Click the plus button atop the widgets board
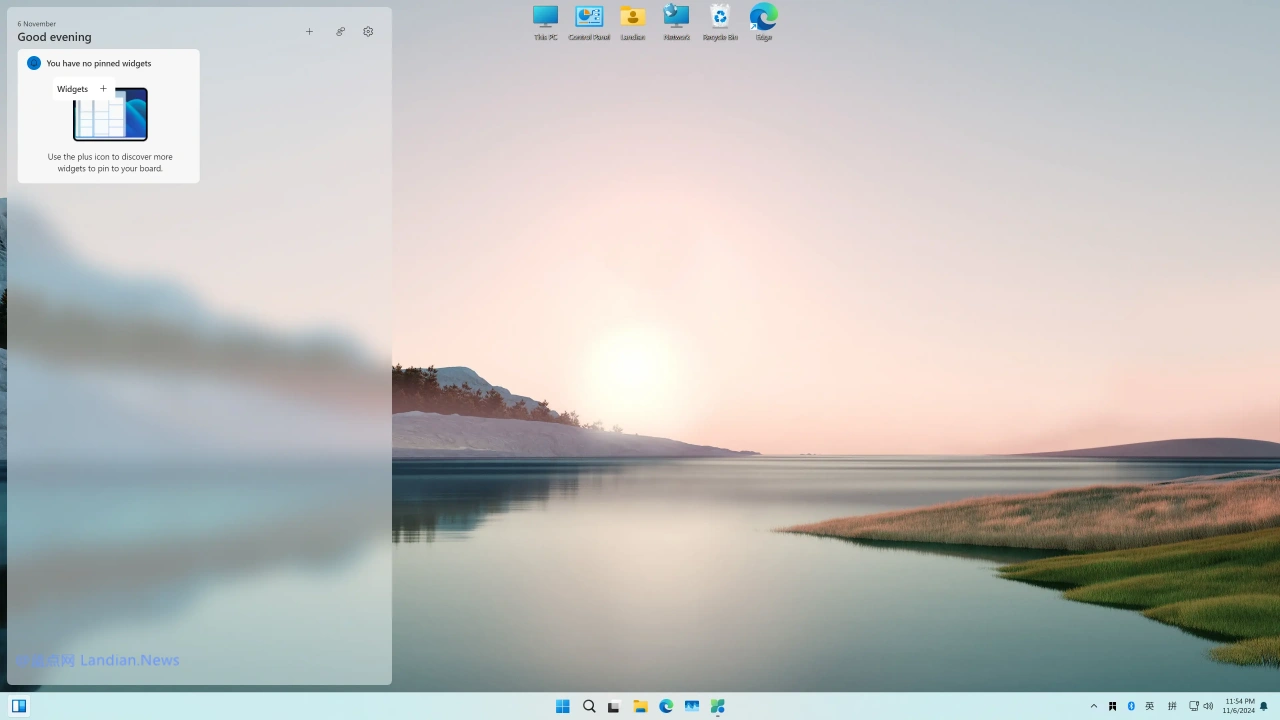The height and width of the screenshot is (720, 1280). coord(309,31)
